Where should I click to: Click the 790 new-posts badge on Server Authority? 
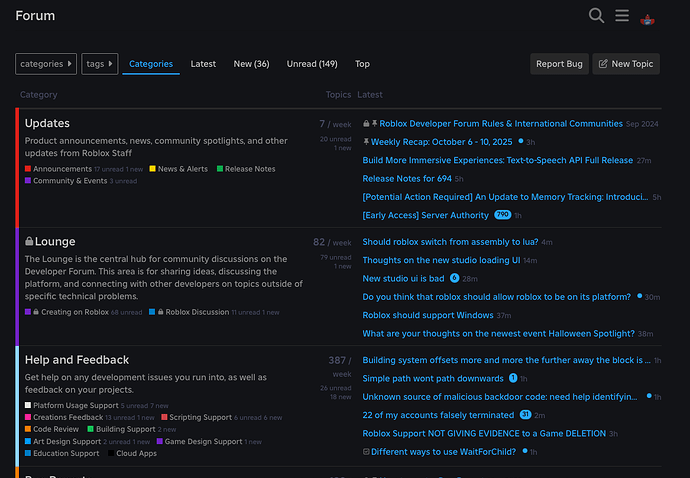(x=503, y=215)
